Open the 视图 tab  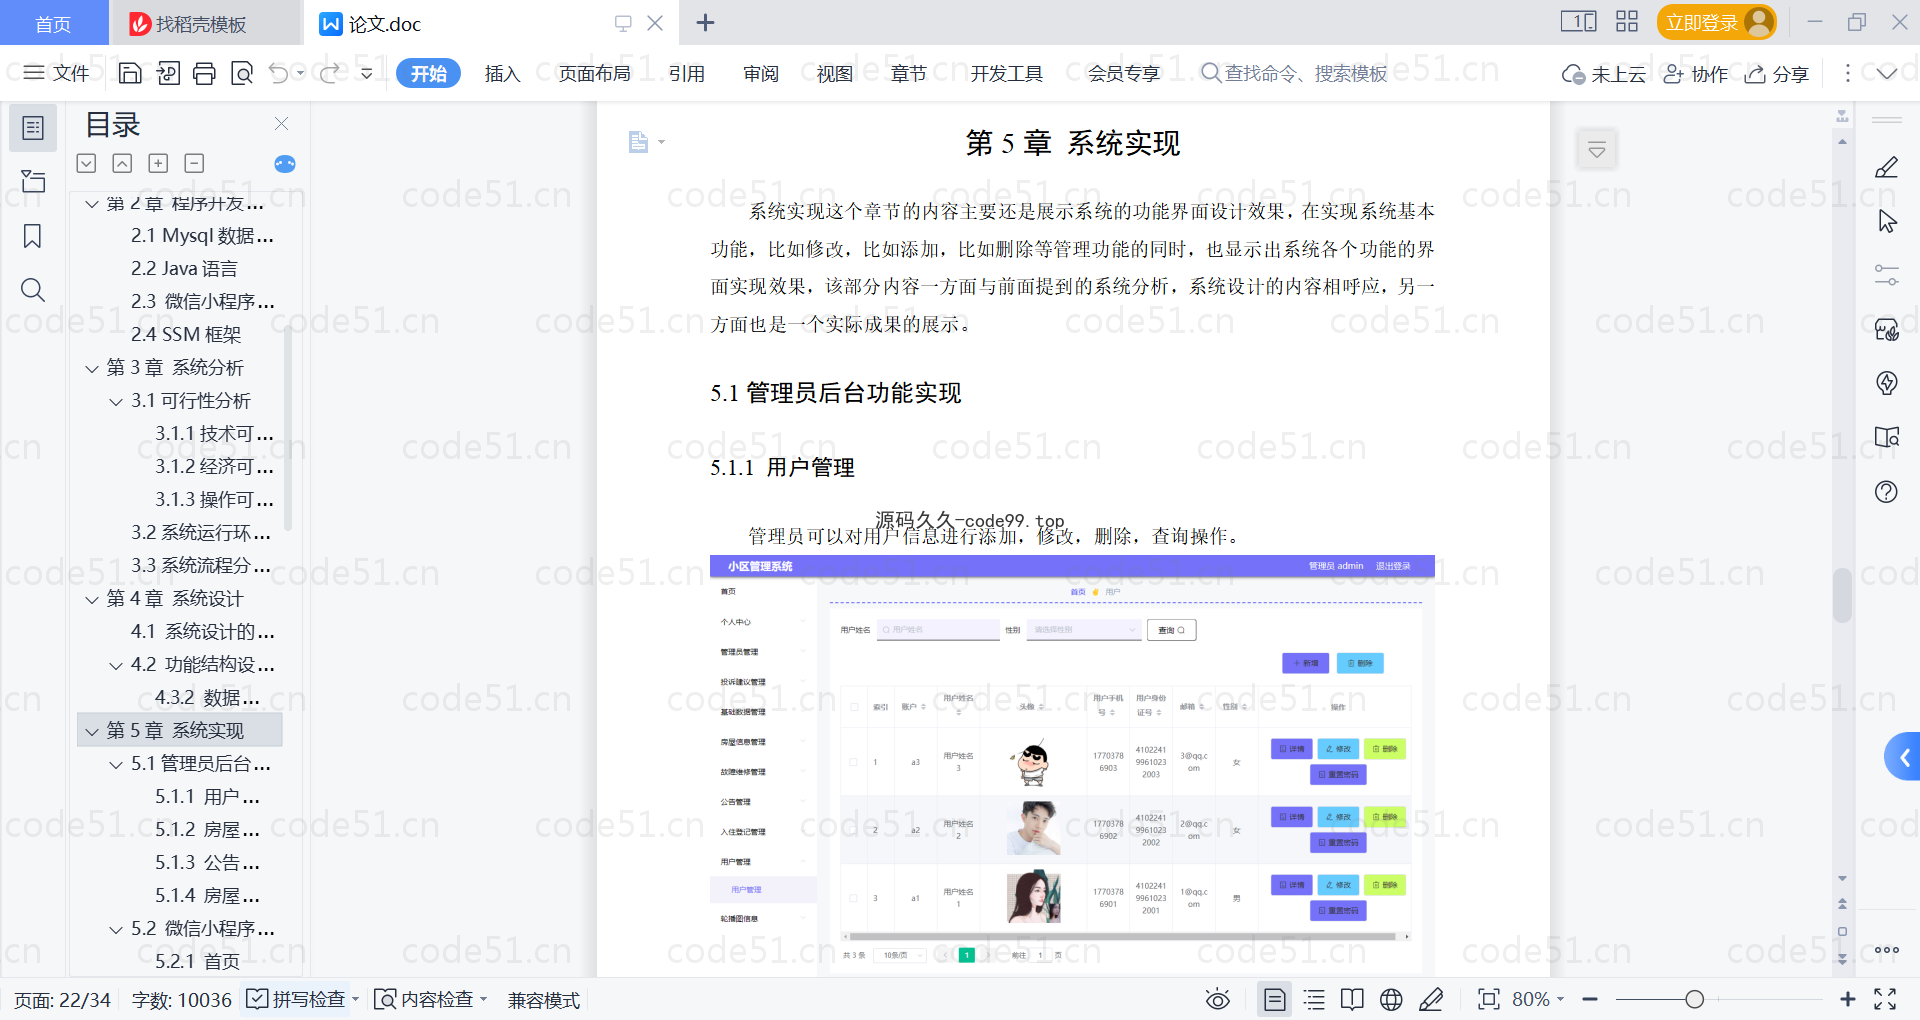click(835, 73)
